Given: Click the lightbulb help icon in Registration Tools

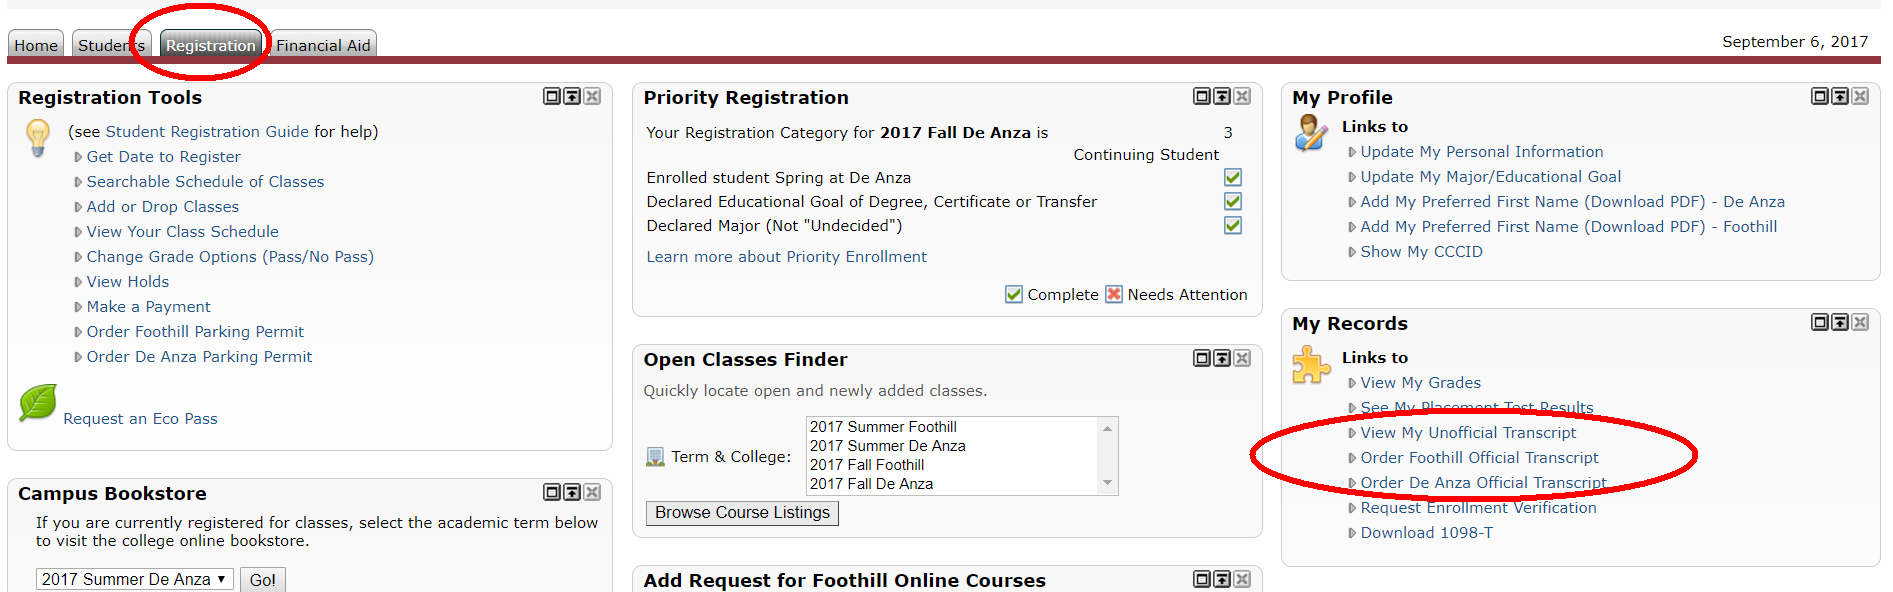Looking at the screenshot, I should [x=37, y=138].
